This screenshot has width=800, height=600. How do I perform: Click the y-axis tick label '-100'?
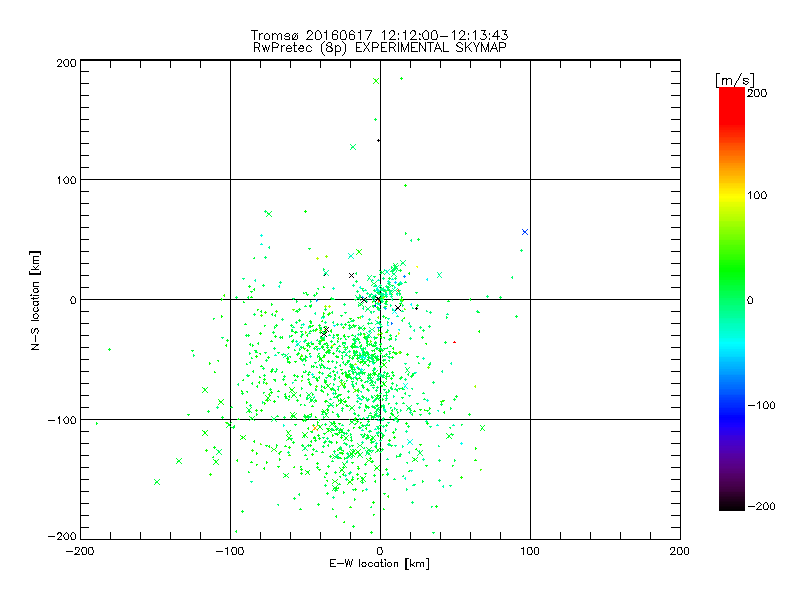click(x=62, y=420)
